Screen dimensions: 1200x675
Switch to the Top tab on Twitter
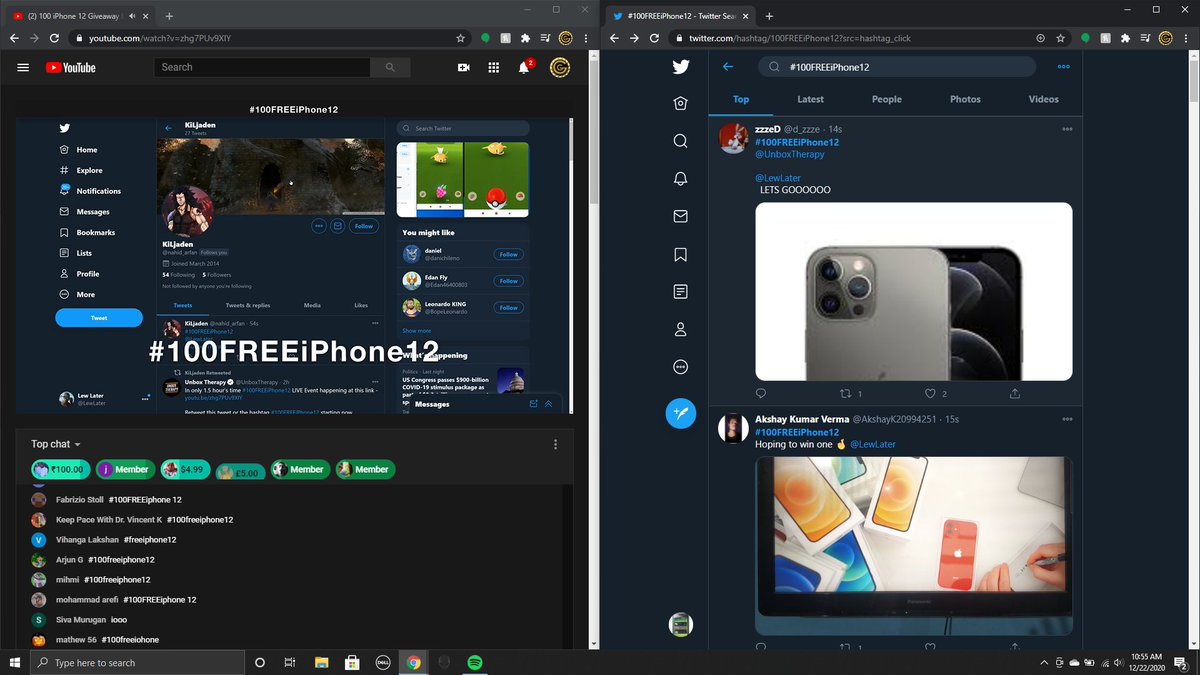(x=741, y=99)
